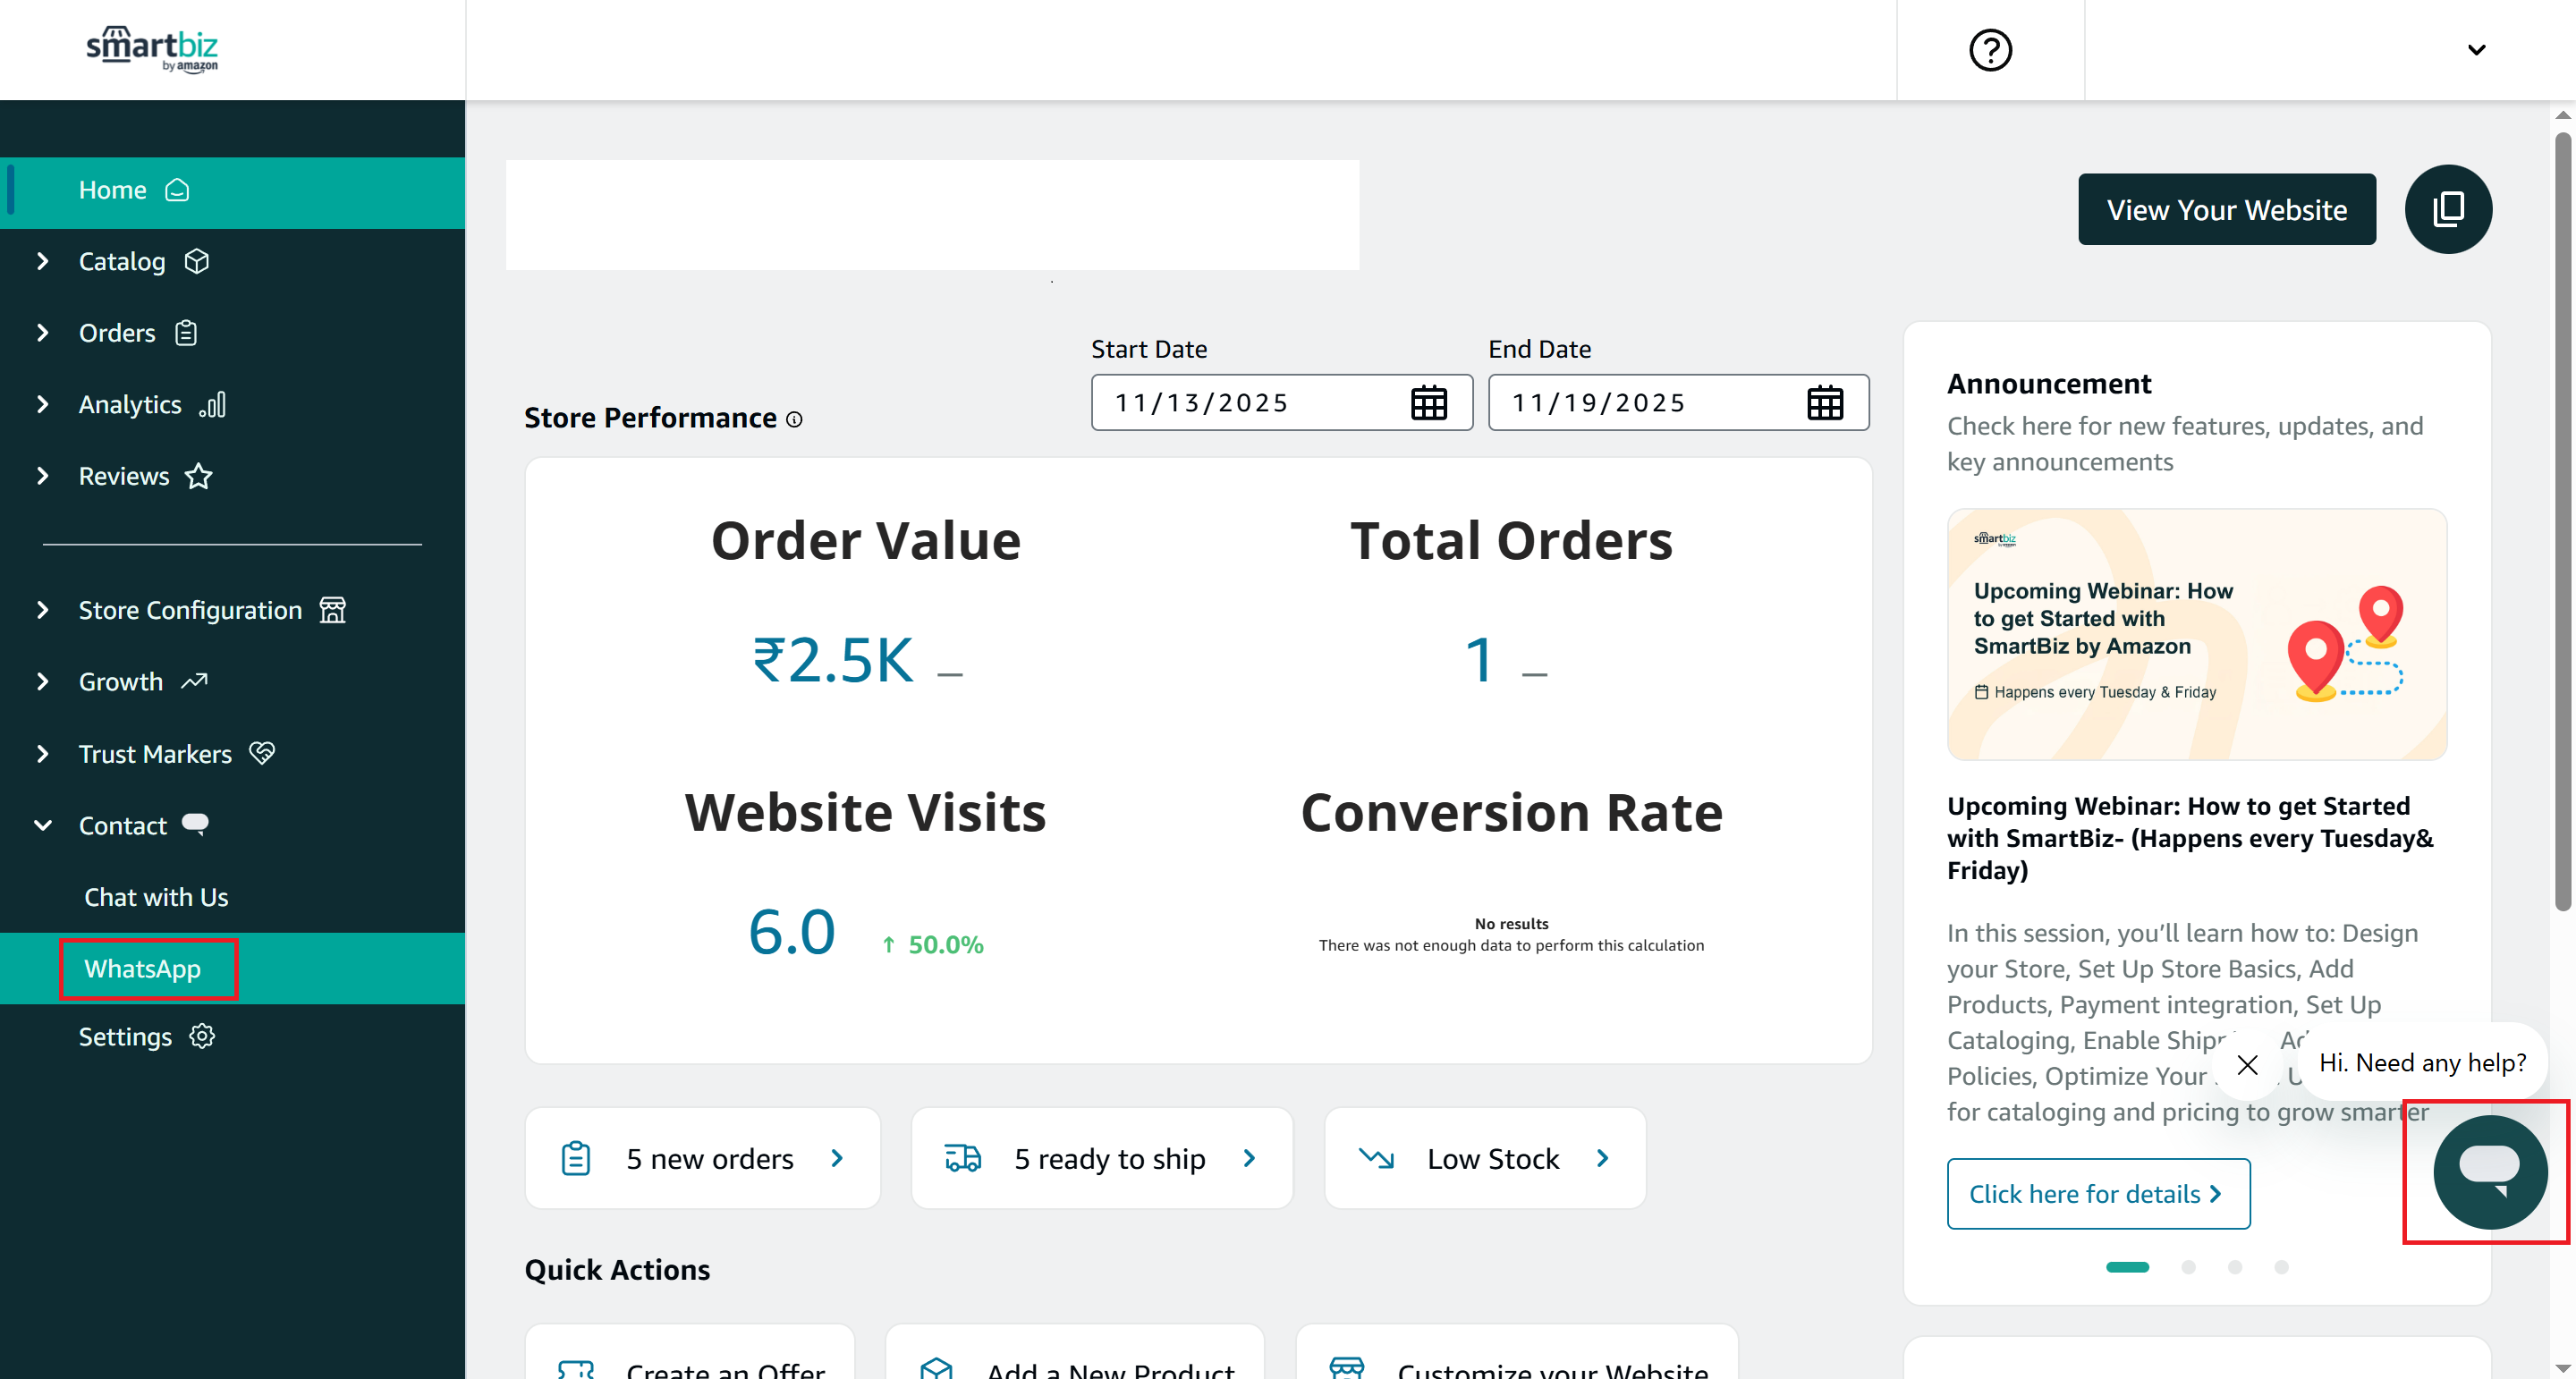Open the 5 new orders card
Viewport: 2576px width, 1379px height.
click(x=702, y=1158)
